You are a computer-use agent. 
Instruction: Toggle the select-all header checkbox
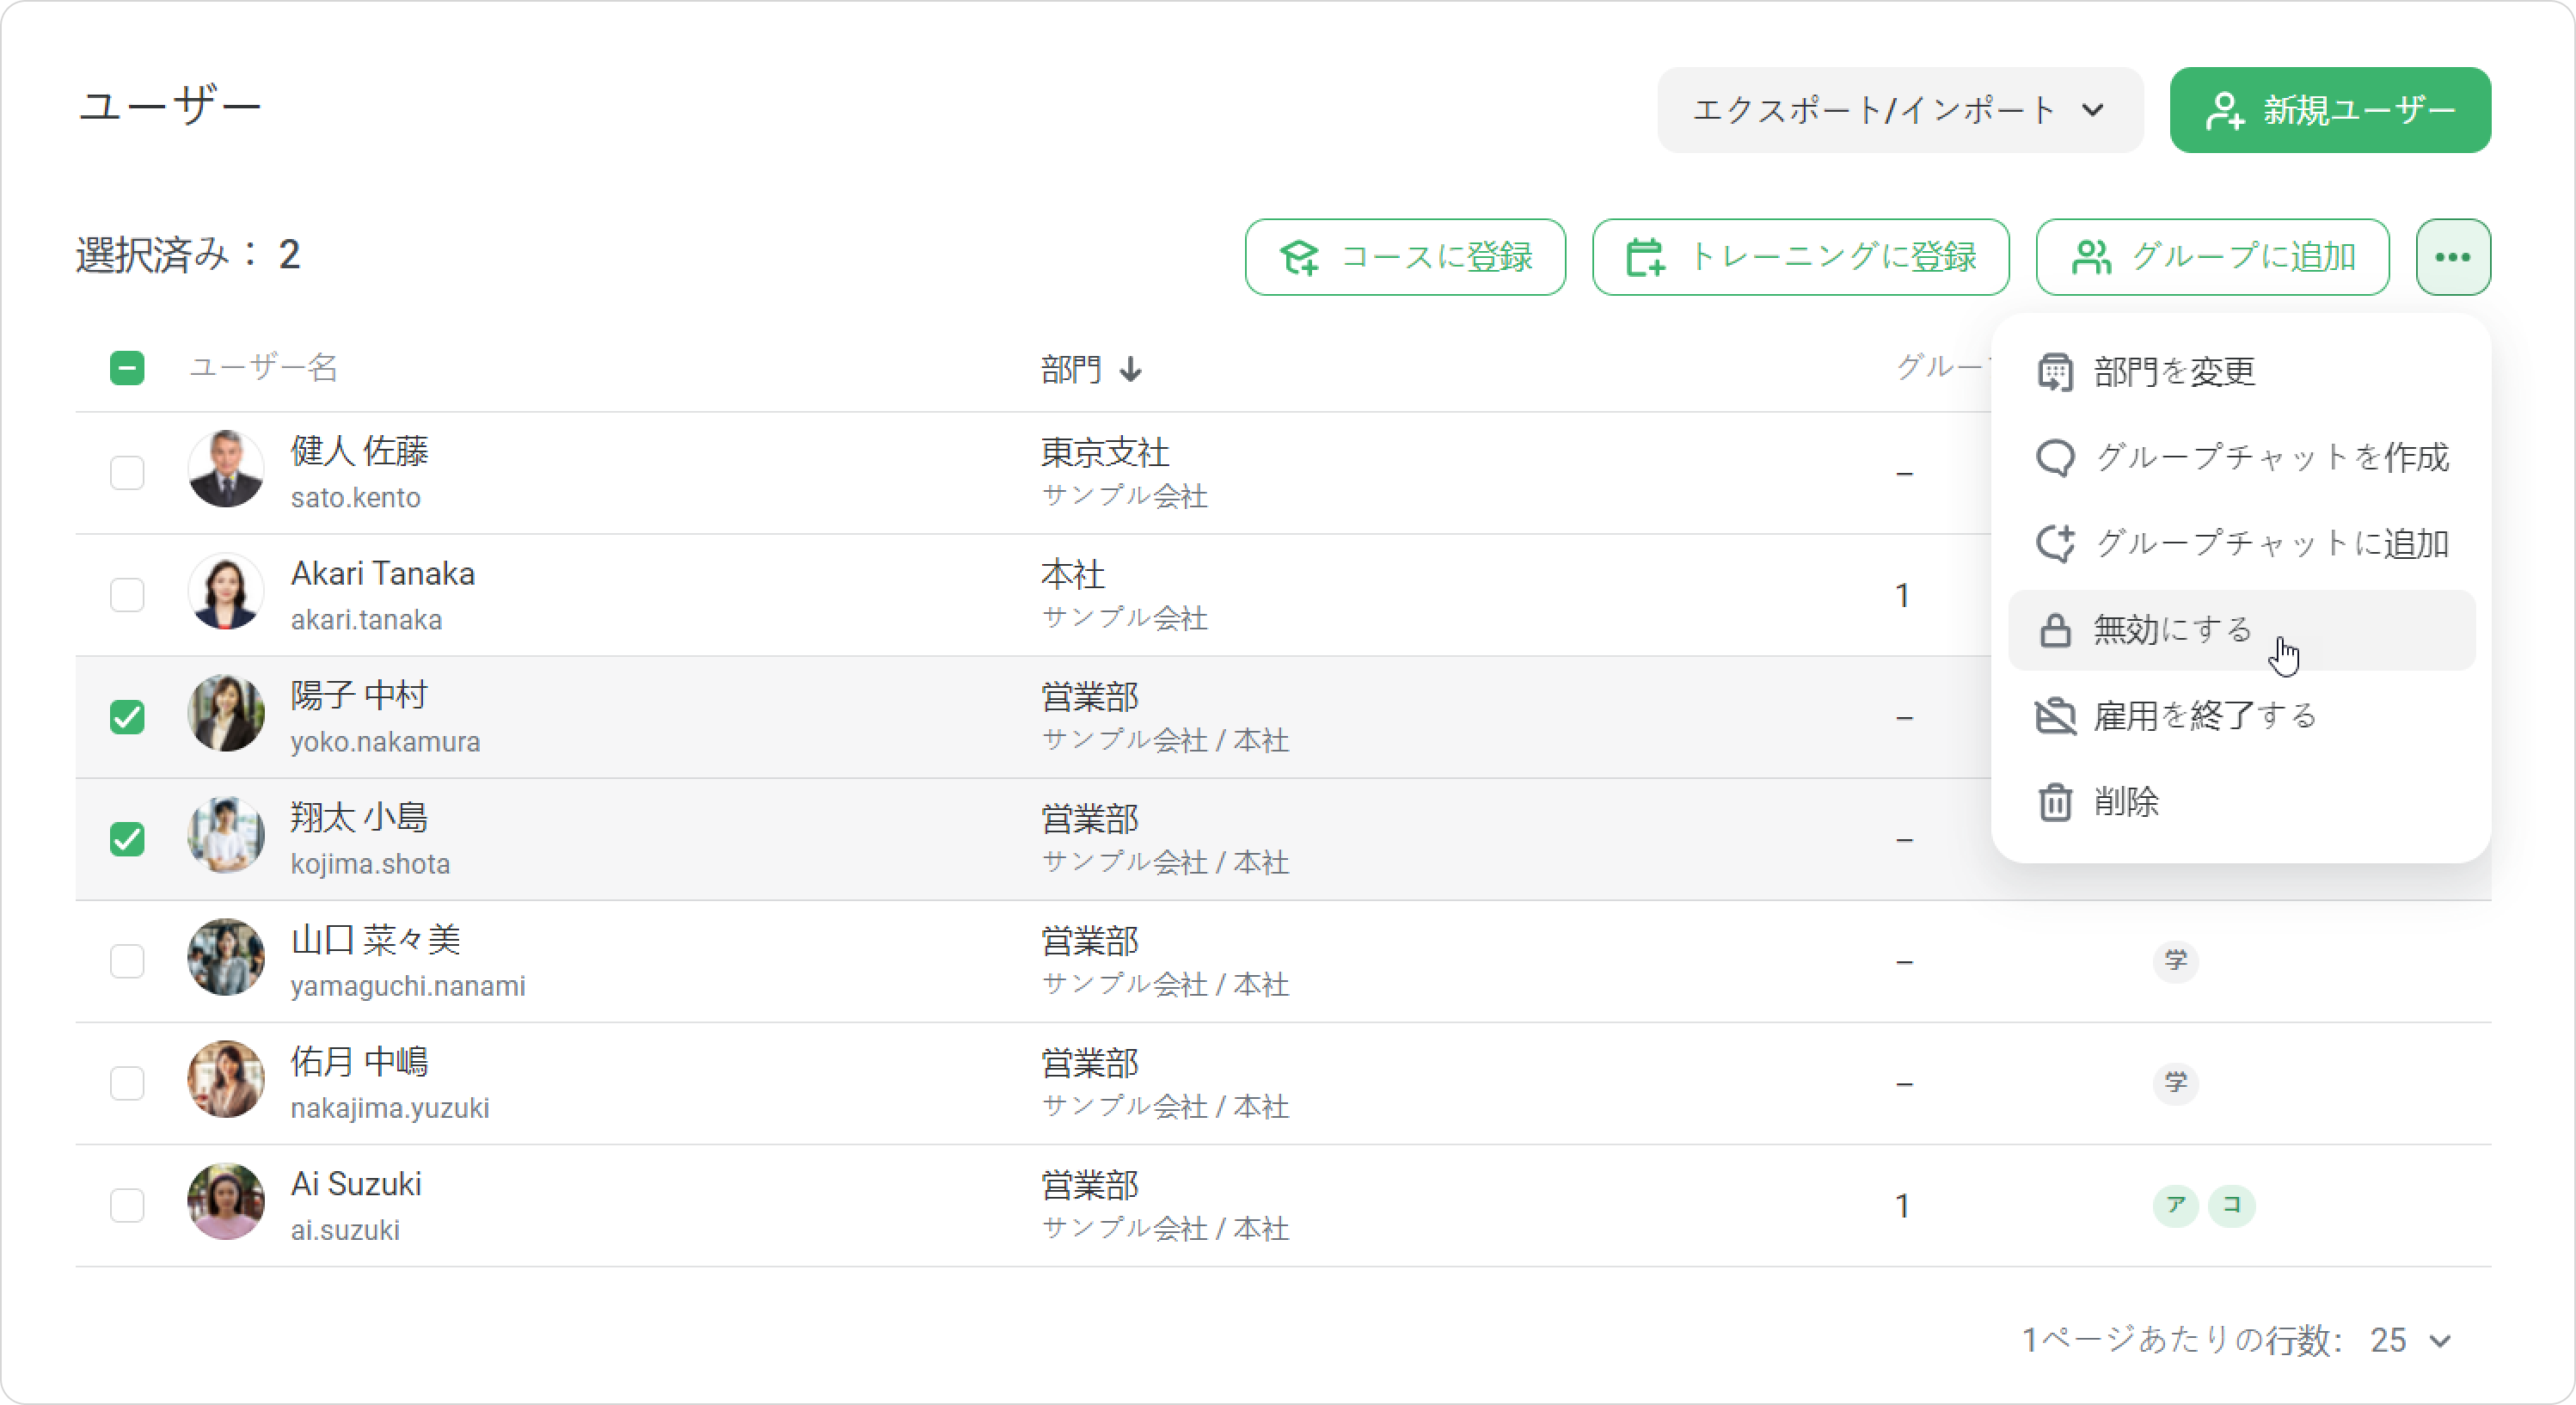(x=127, y=368)
